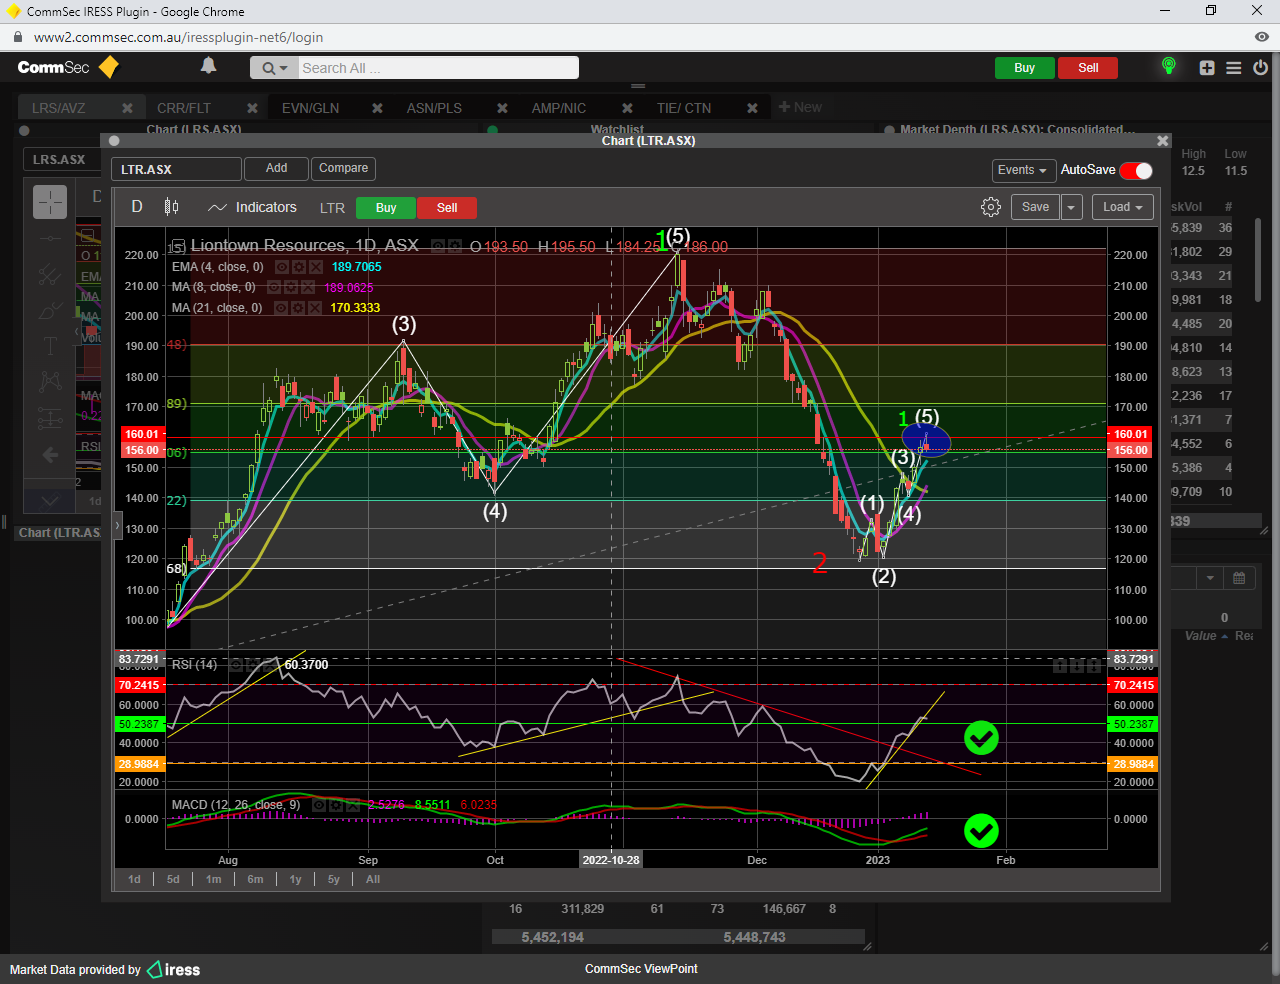Select the 1d time range
This screenshot has height=984, width=1280.
(134, 880)
